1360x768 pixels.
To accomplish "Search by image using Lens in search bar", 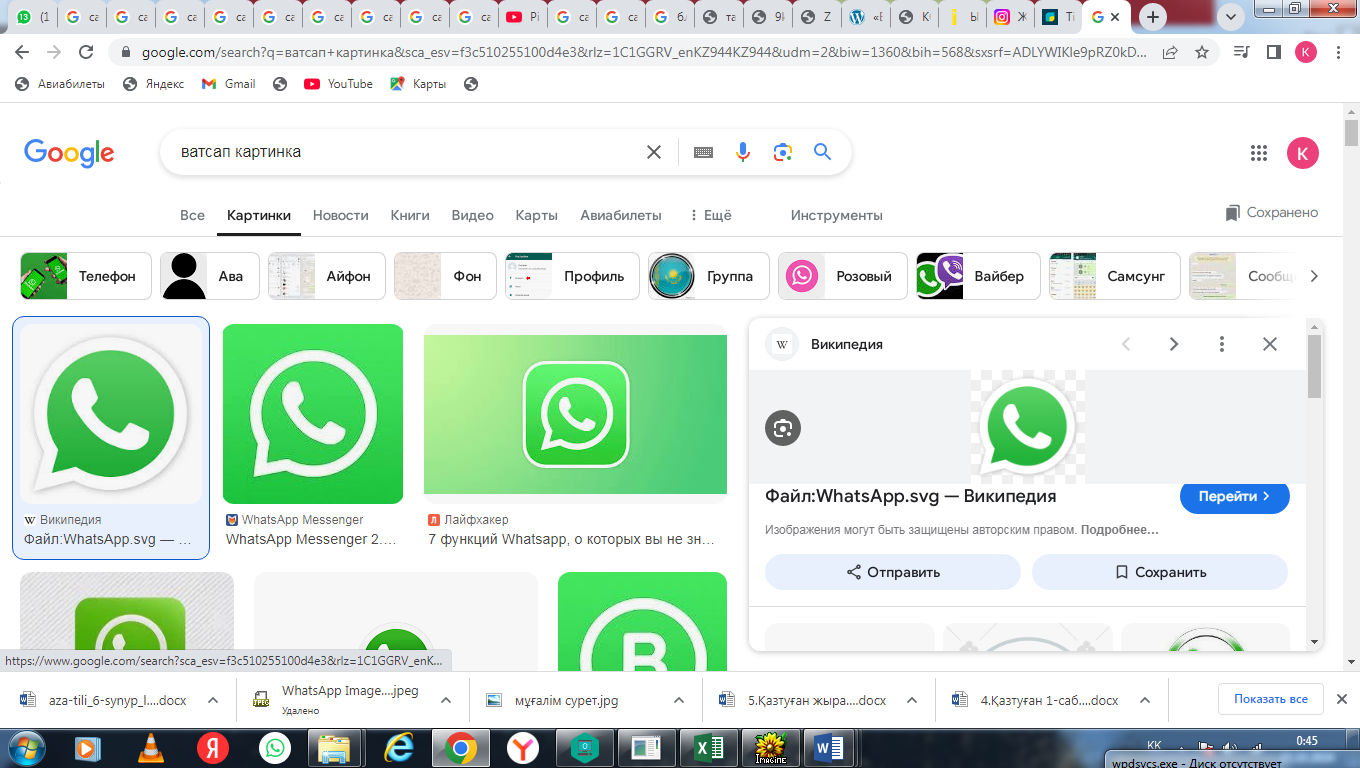I will tap(782, 152).
